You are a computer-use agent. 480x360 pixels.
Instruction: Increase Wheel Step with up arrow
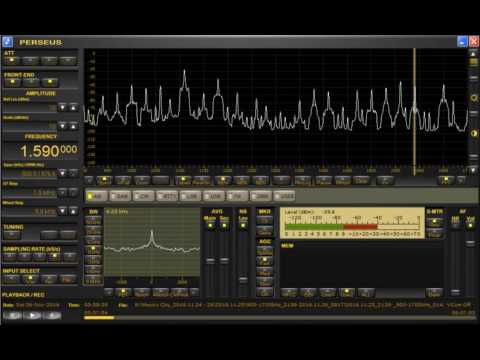(x=73, y=211)
